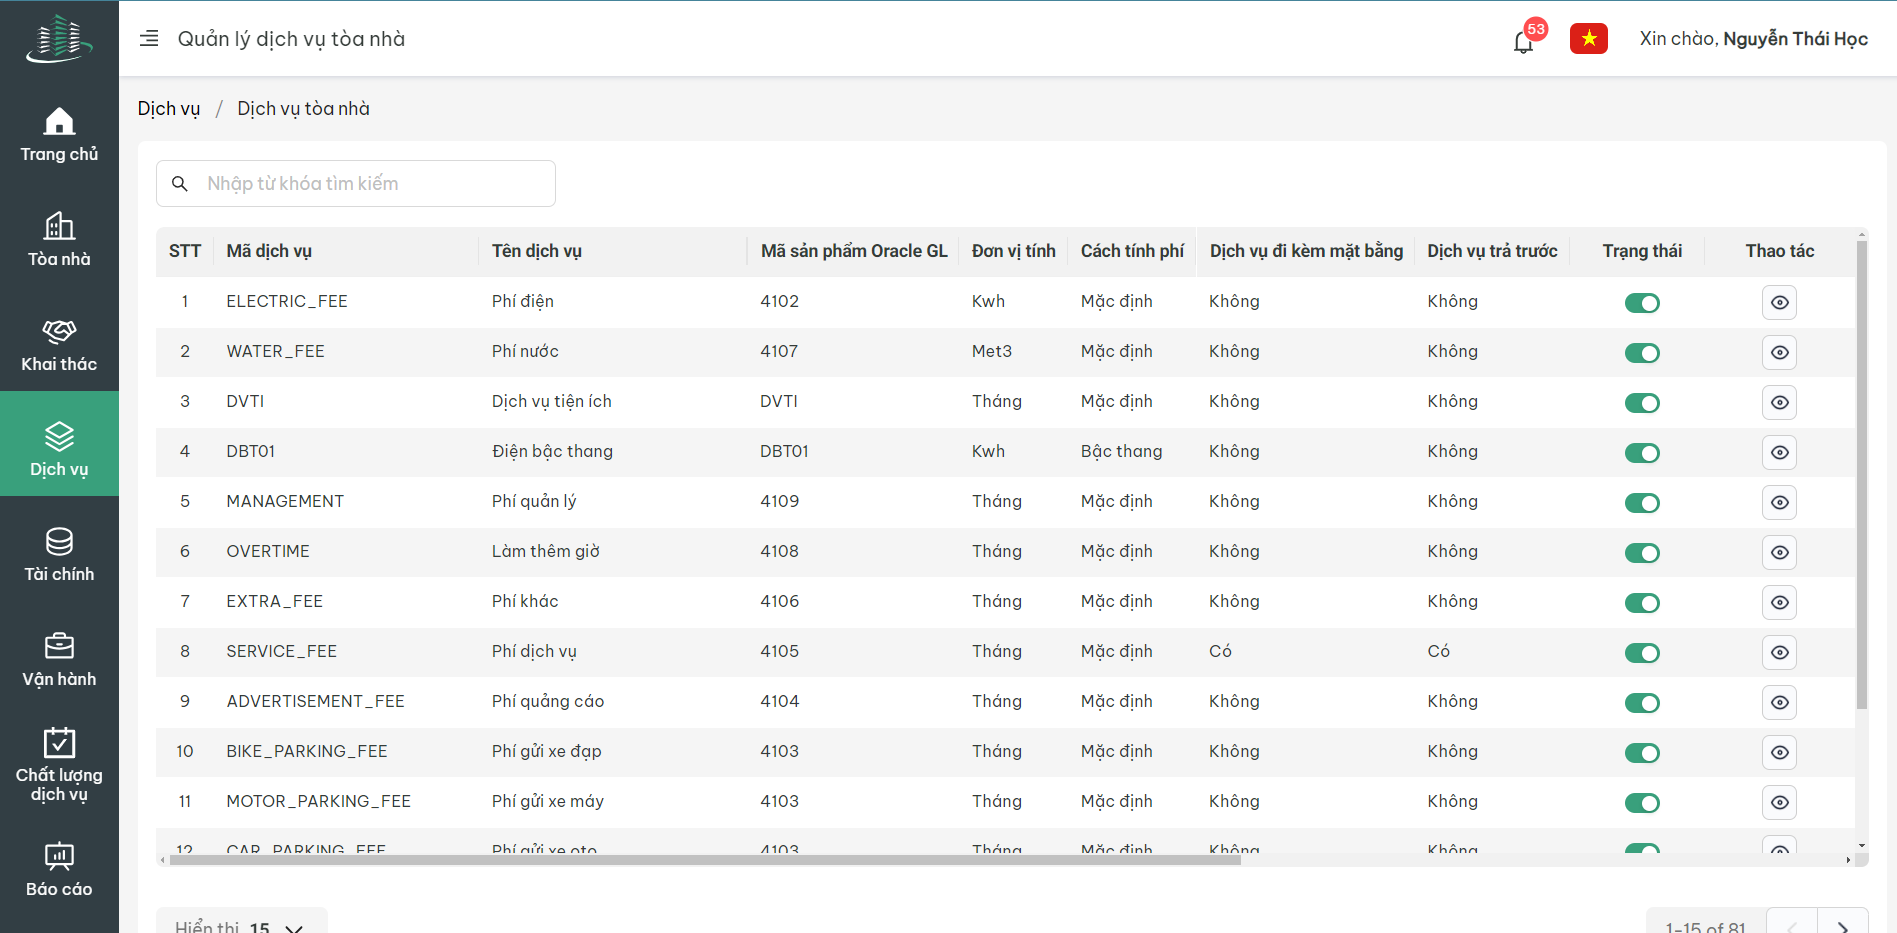Select the Phí điện service name cell
1897x933 pixels.
(x=523, y=301)
